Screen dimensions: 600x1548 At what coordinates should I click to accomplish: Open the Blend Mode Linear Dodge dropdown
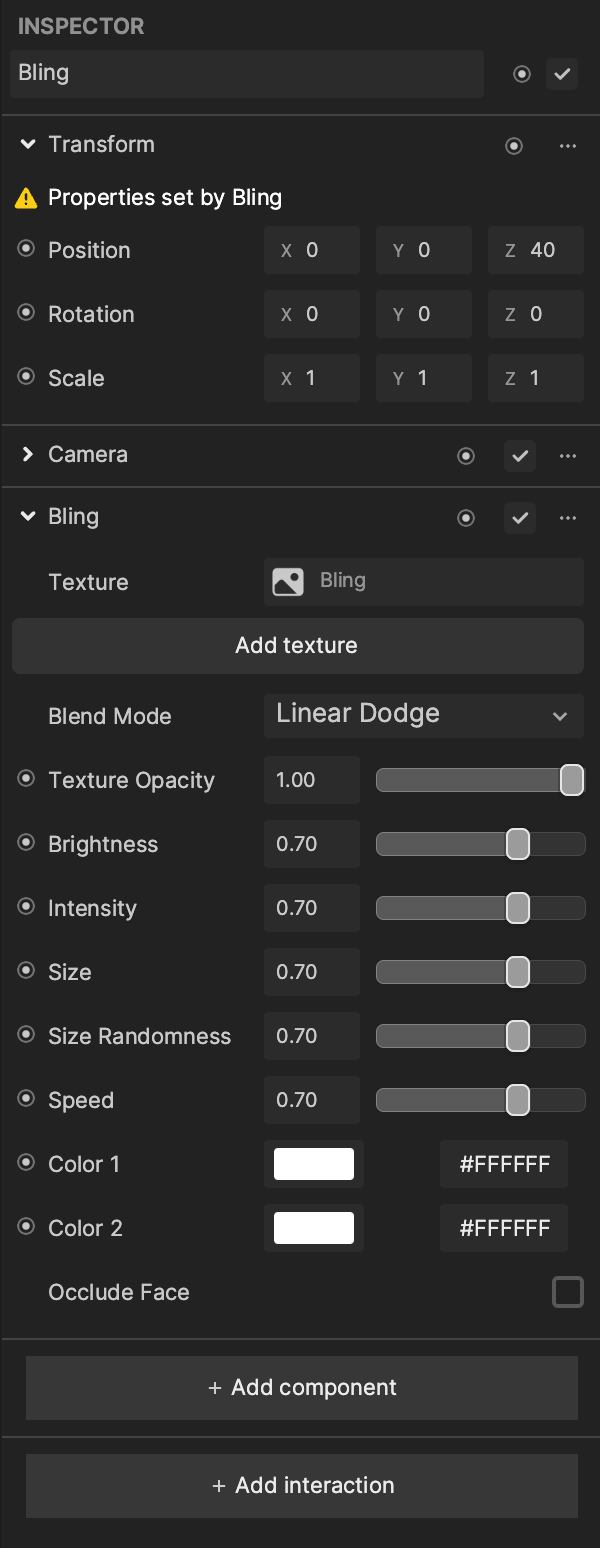click(424, 715)
